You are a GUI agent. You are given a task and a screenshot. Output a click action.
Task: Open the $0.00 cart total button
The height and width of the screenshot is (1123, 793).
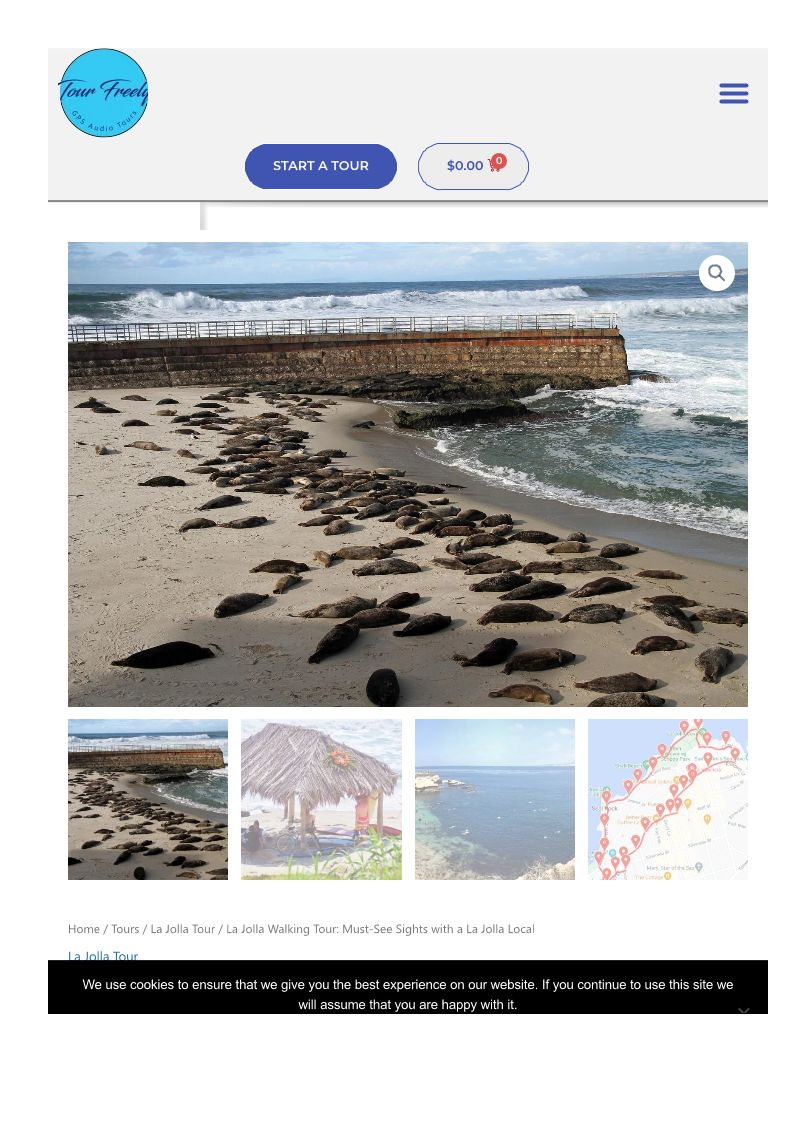474,166
